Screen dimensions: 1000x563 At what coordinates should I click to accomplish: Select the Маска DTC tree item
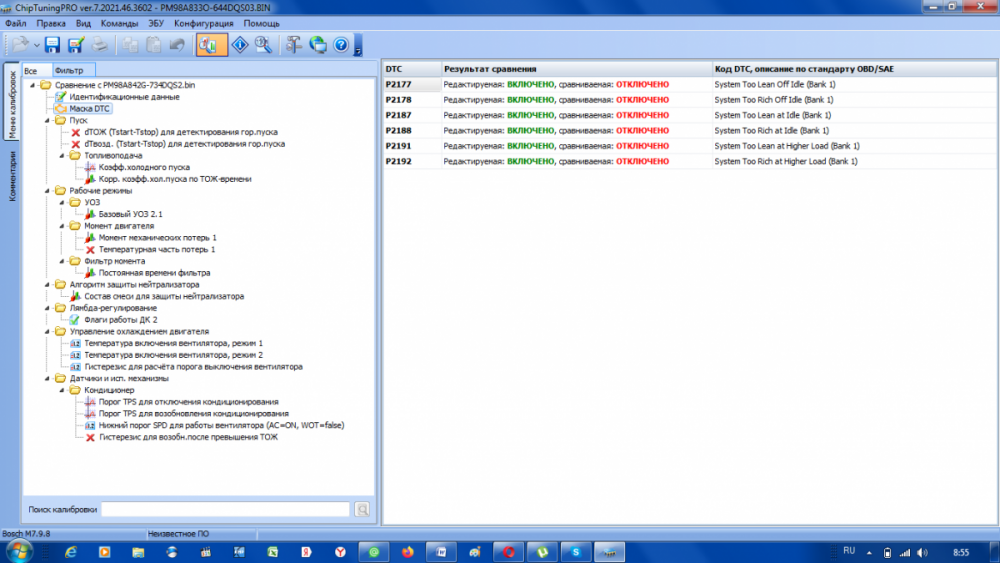[89, 108]
